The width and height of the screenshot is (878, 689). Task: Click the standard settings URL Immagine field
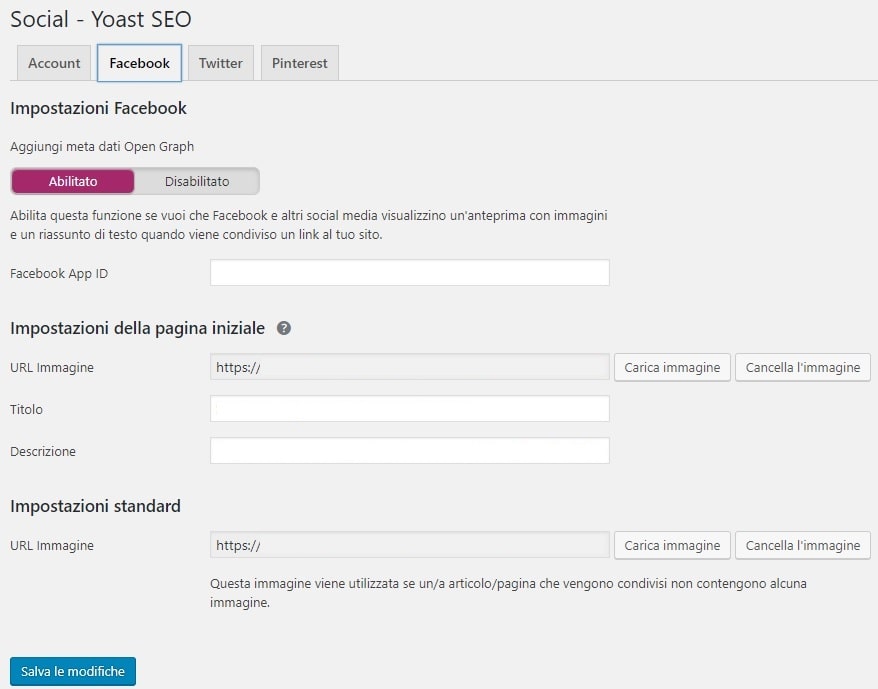pyautogui.click(x=409, y=545)
